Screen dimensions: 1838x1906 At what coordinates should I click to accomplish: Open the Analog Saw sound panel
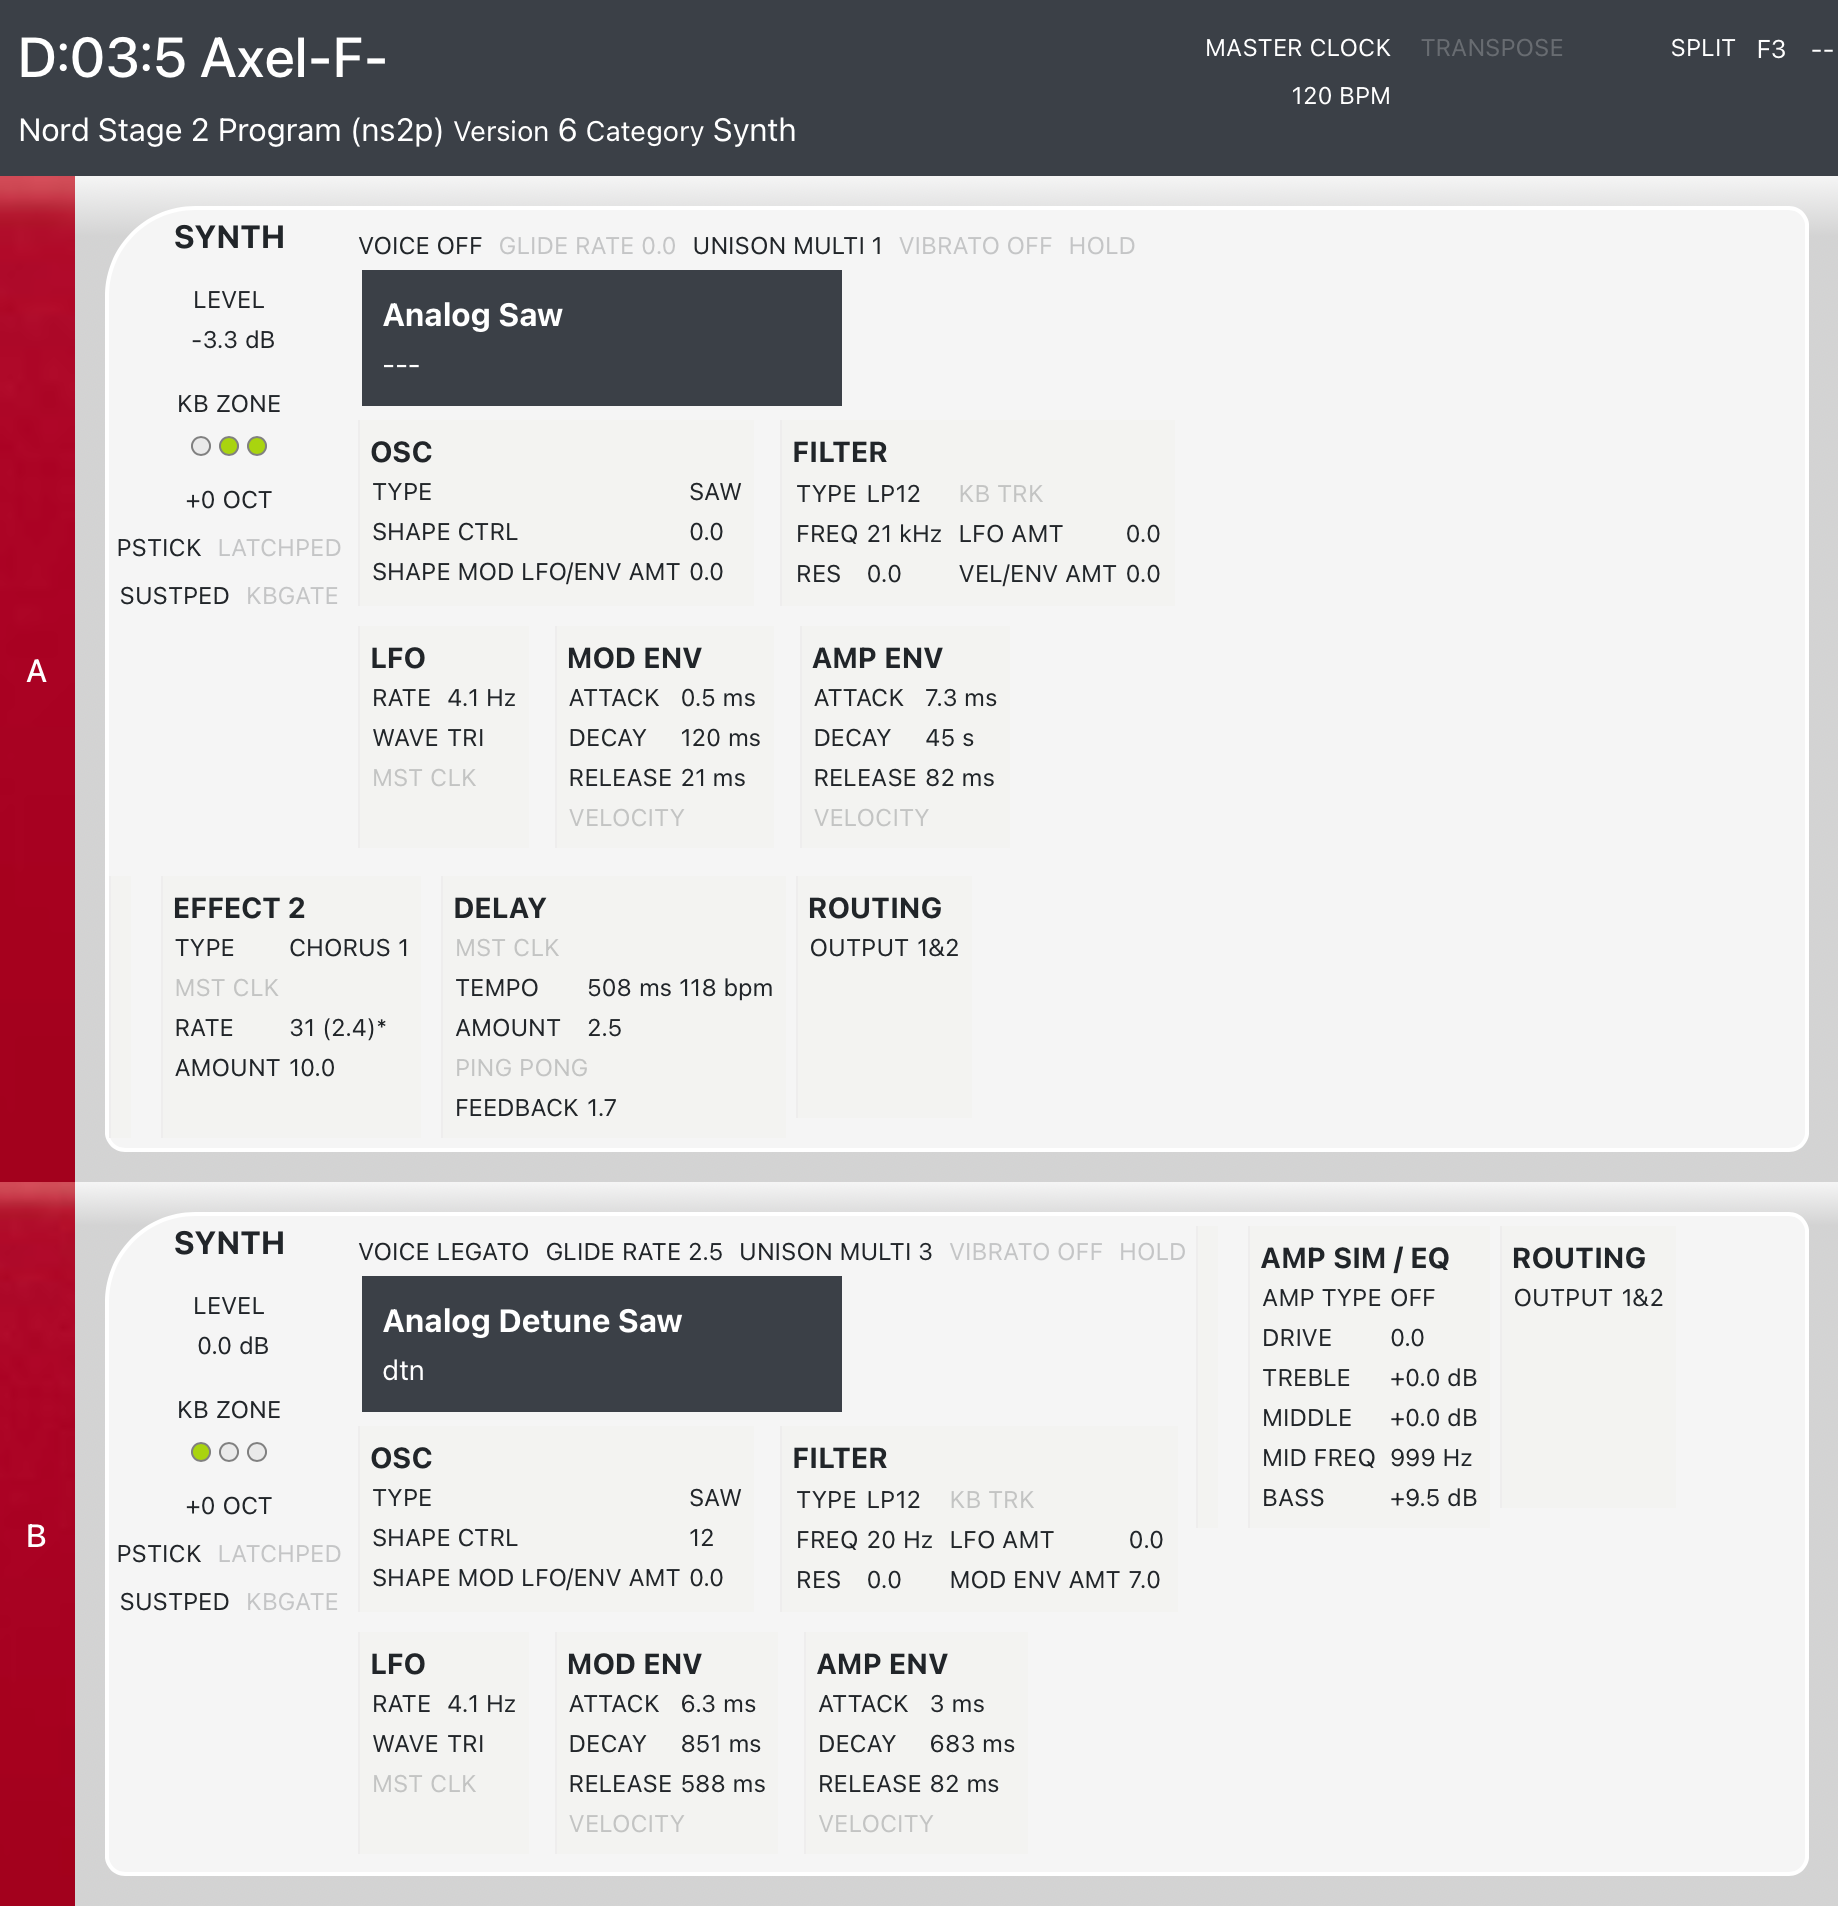point(601,338)
